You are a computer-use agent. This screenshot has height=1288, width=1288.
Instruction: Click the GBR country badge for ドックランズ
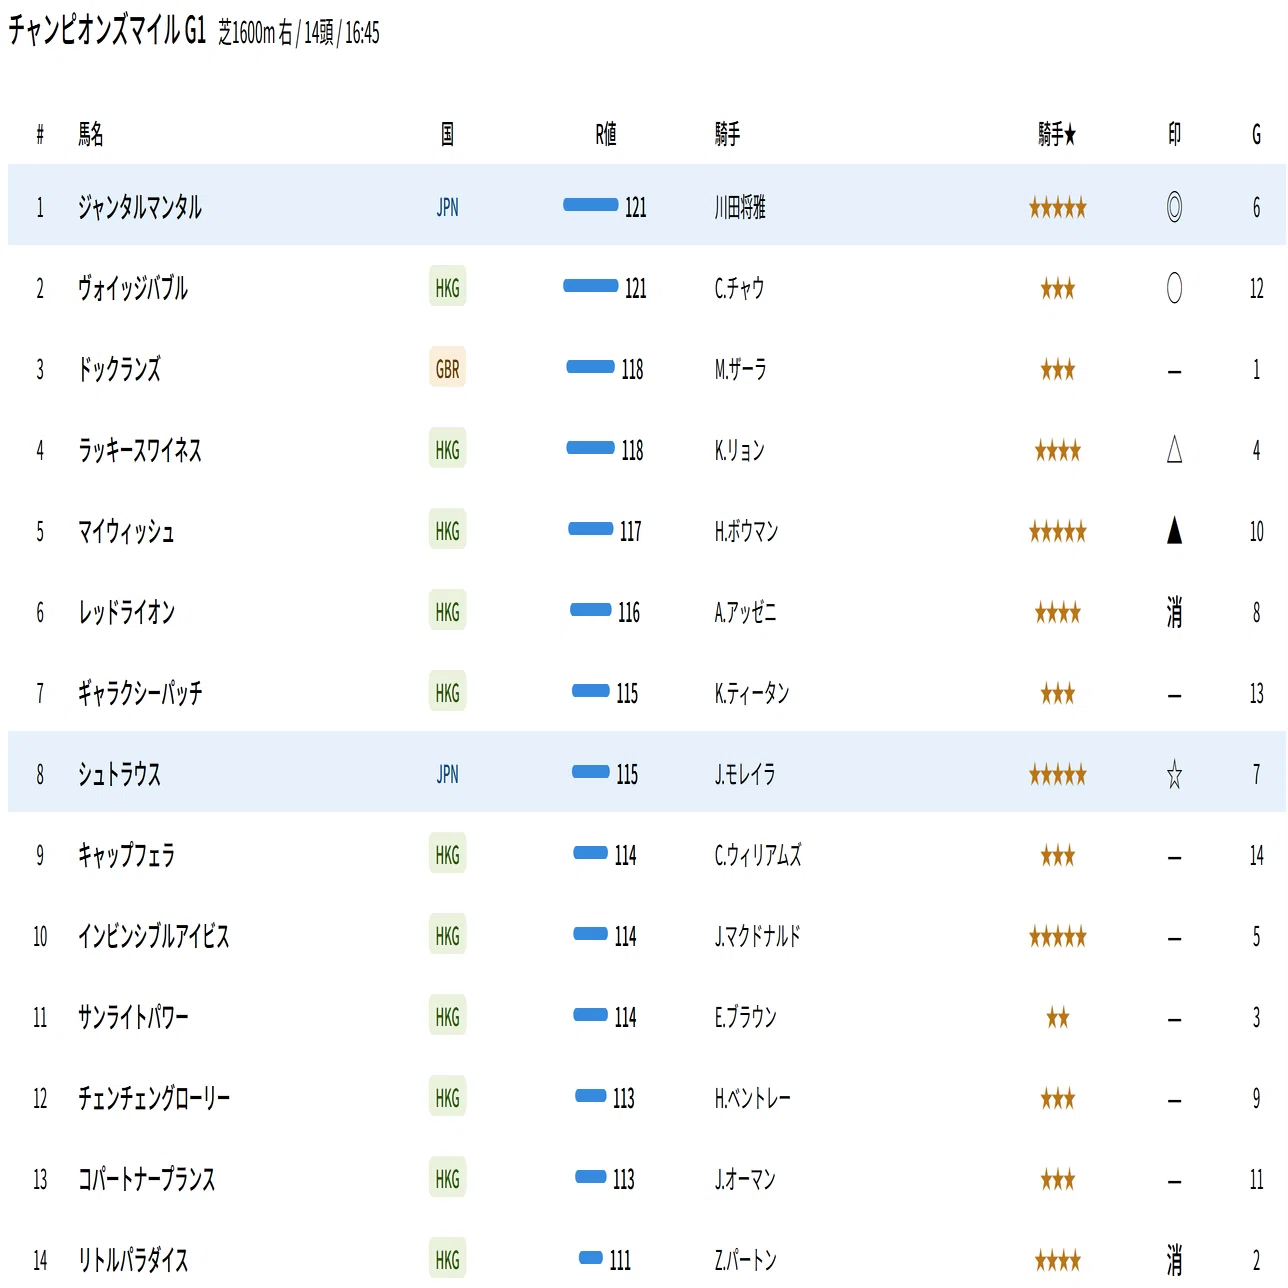(447, 369)
